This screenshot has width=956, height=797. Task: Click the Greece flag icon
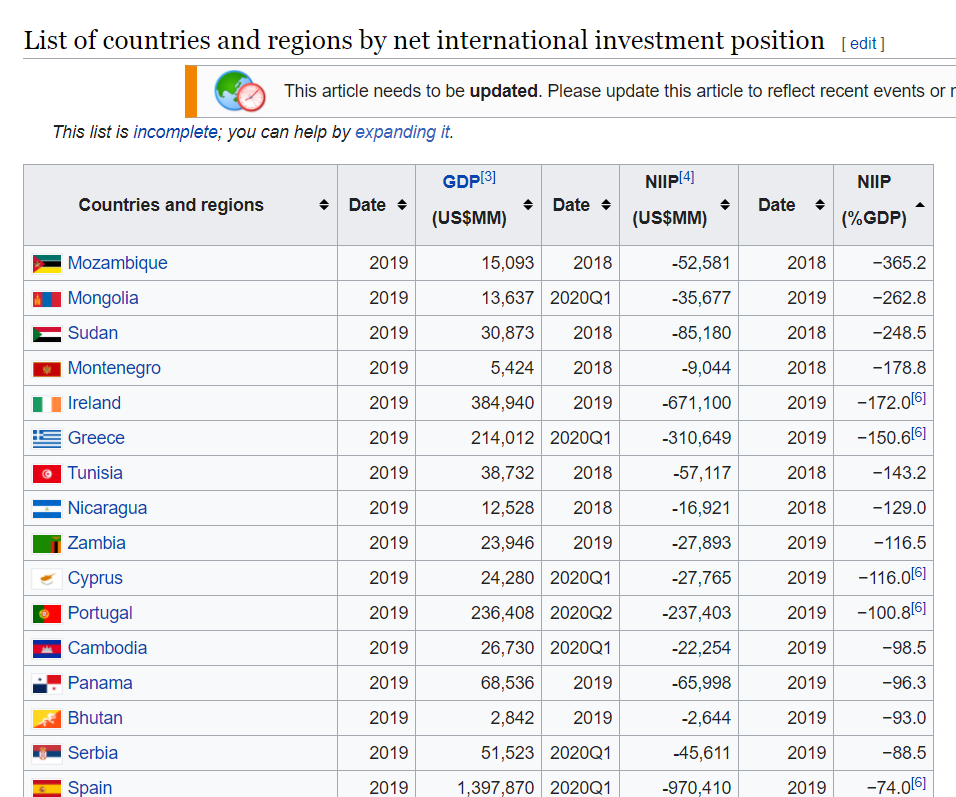46,439
